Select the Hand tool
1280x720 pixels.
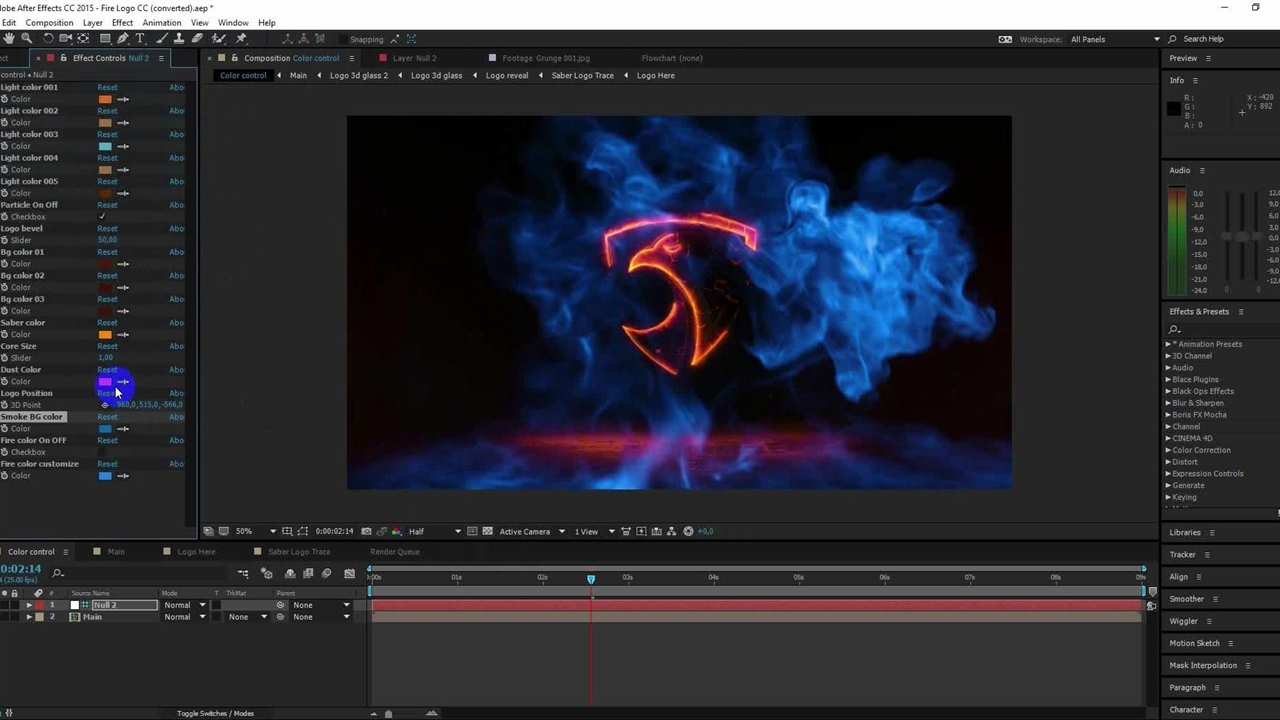point(9,39)
